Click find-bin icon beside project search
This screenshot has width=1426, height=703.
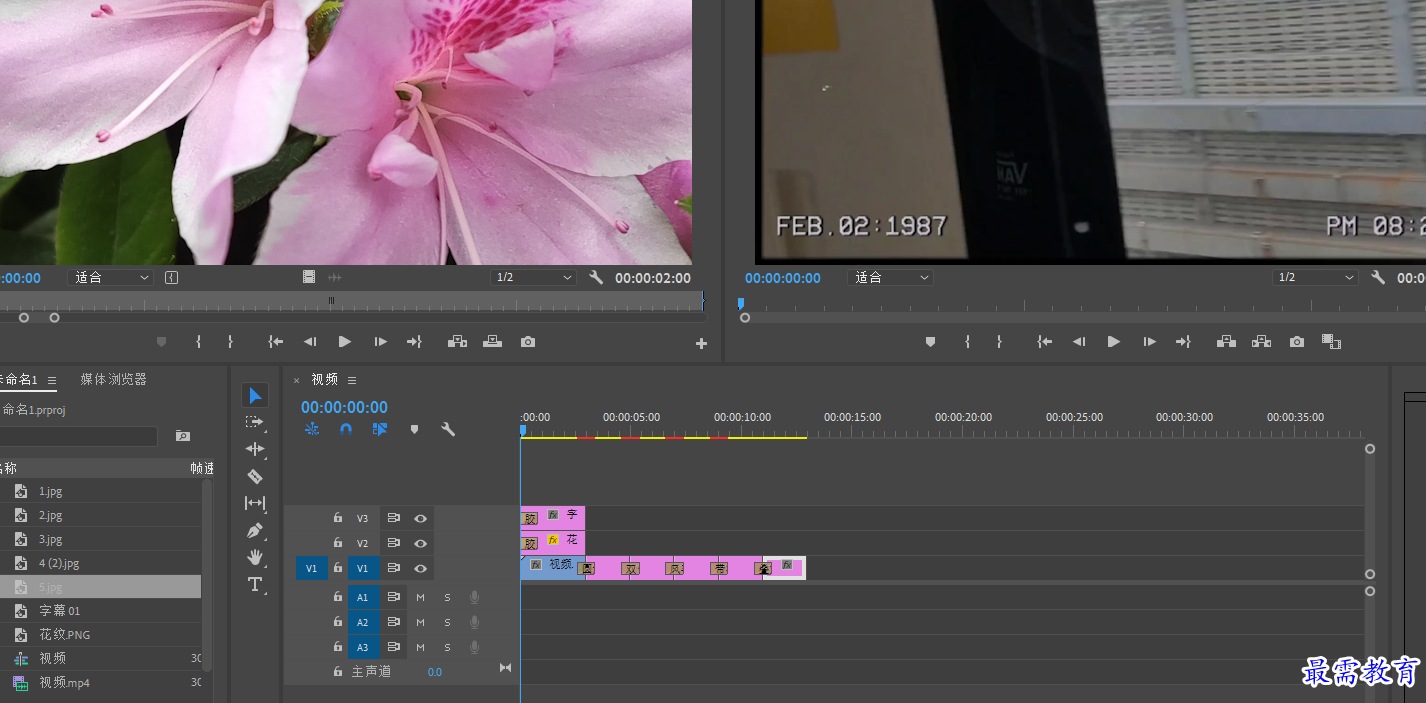tap(183, 436)
